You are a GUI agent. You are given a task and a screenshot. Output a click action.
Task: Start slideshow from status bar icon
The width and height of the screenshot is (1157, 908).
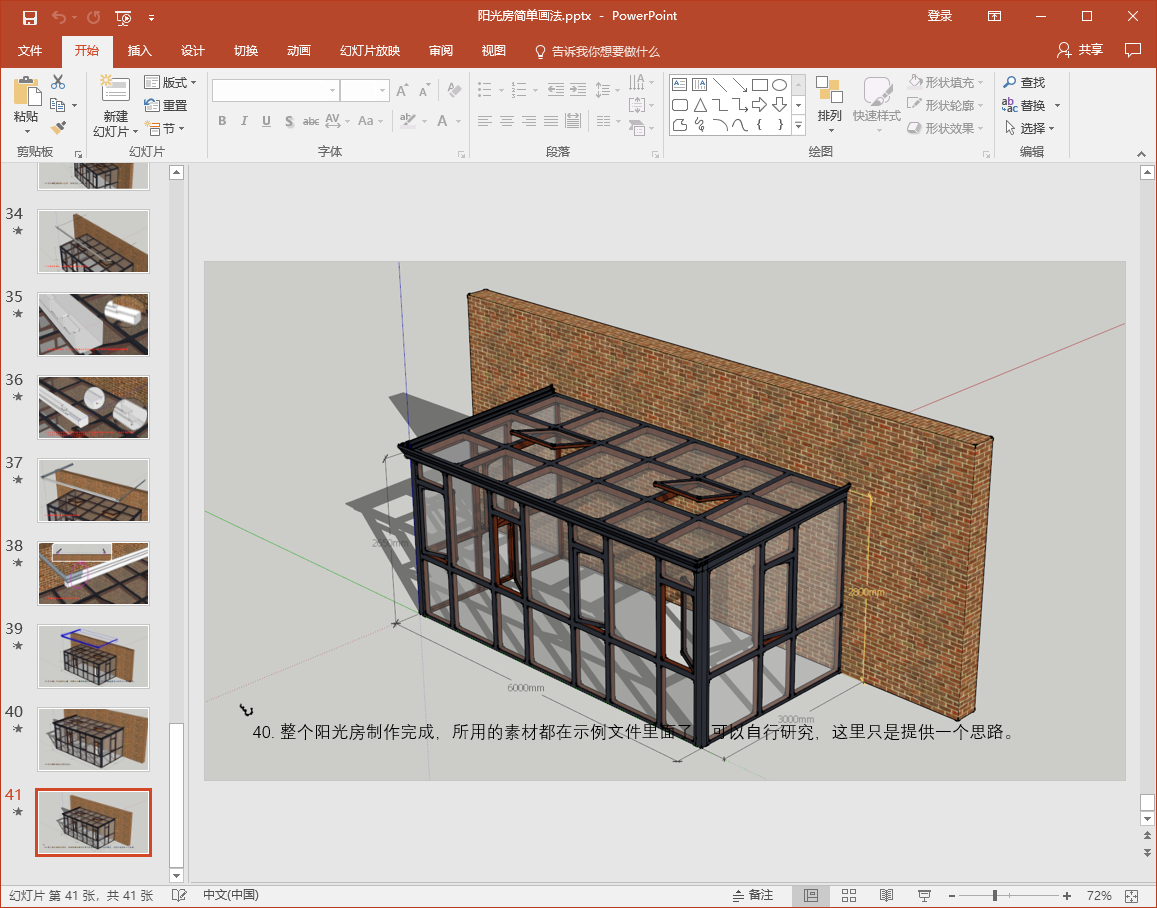click(x=924, y=895)
